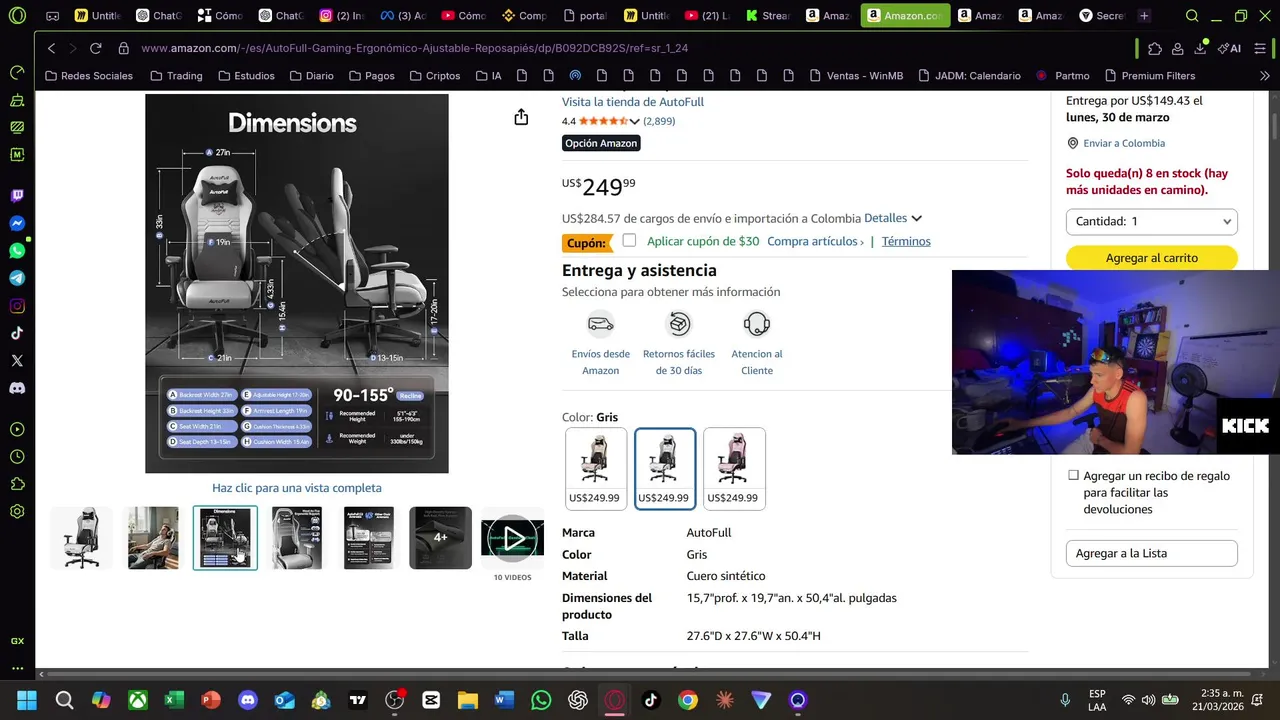Open the Redes Sociales bookmark folder

(x=89, y=76)
